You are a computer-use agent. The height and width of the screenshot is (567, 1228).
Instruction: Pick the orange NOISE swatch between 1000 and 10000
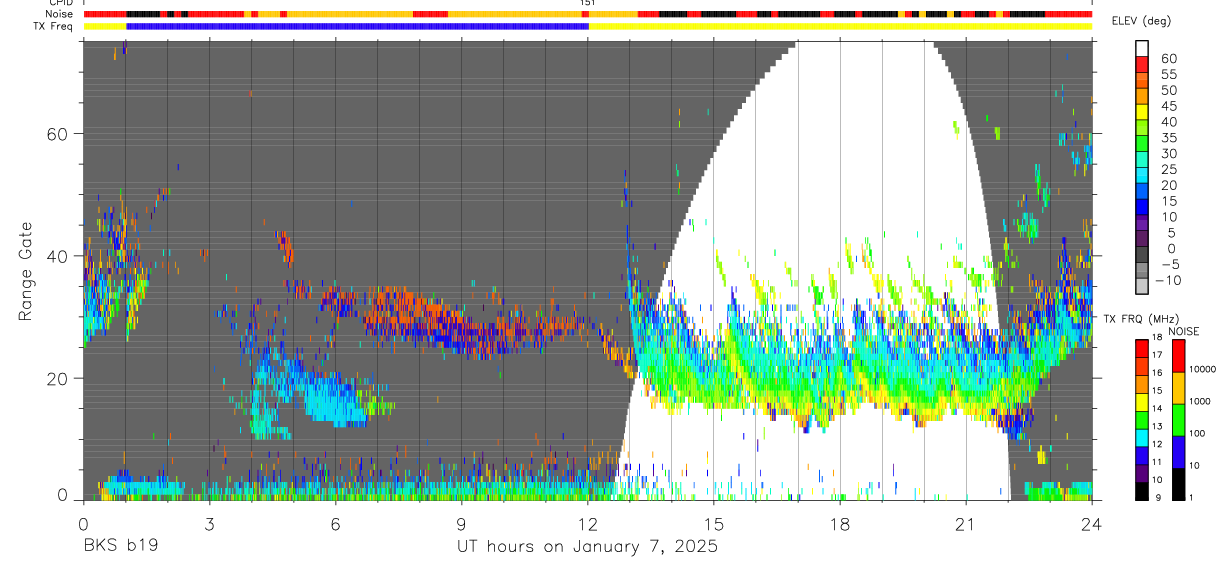[1178, 387]
